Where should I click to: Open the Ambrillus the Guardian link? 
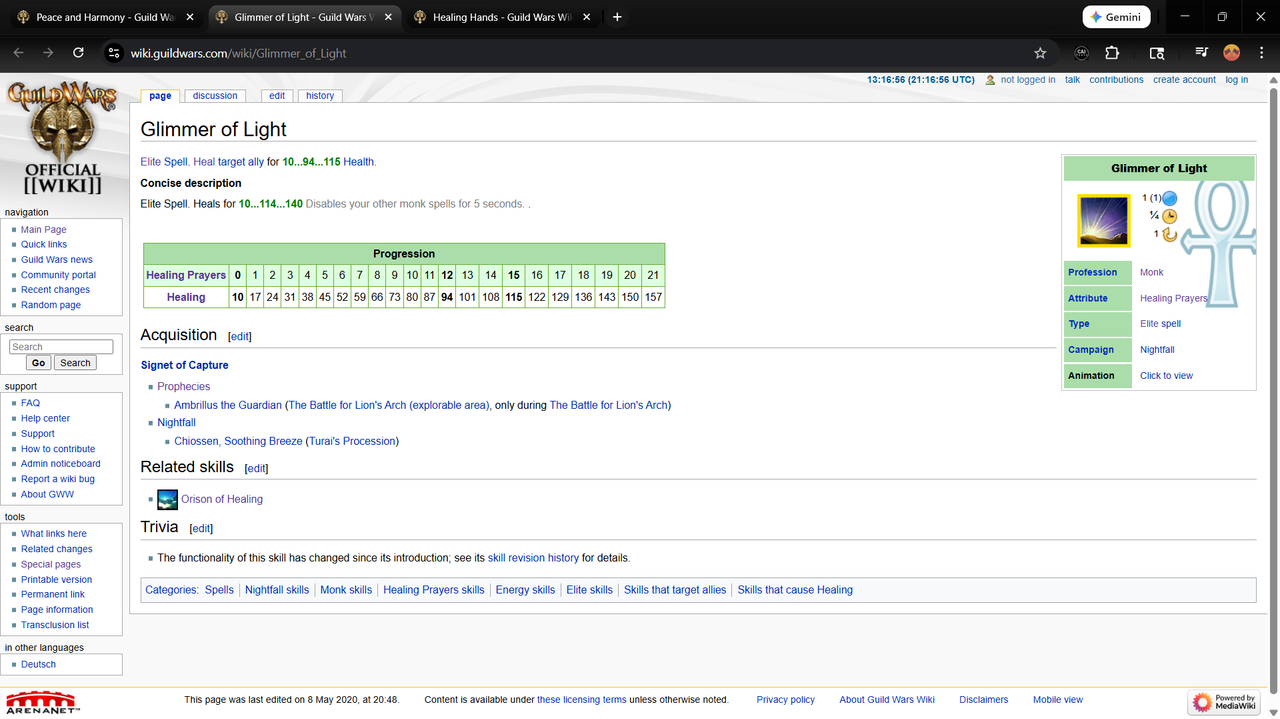pyautogui.click(x=228, y=405)
